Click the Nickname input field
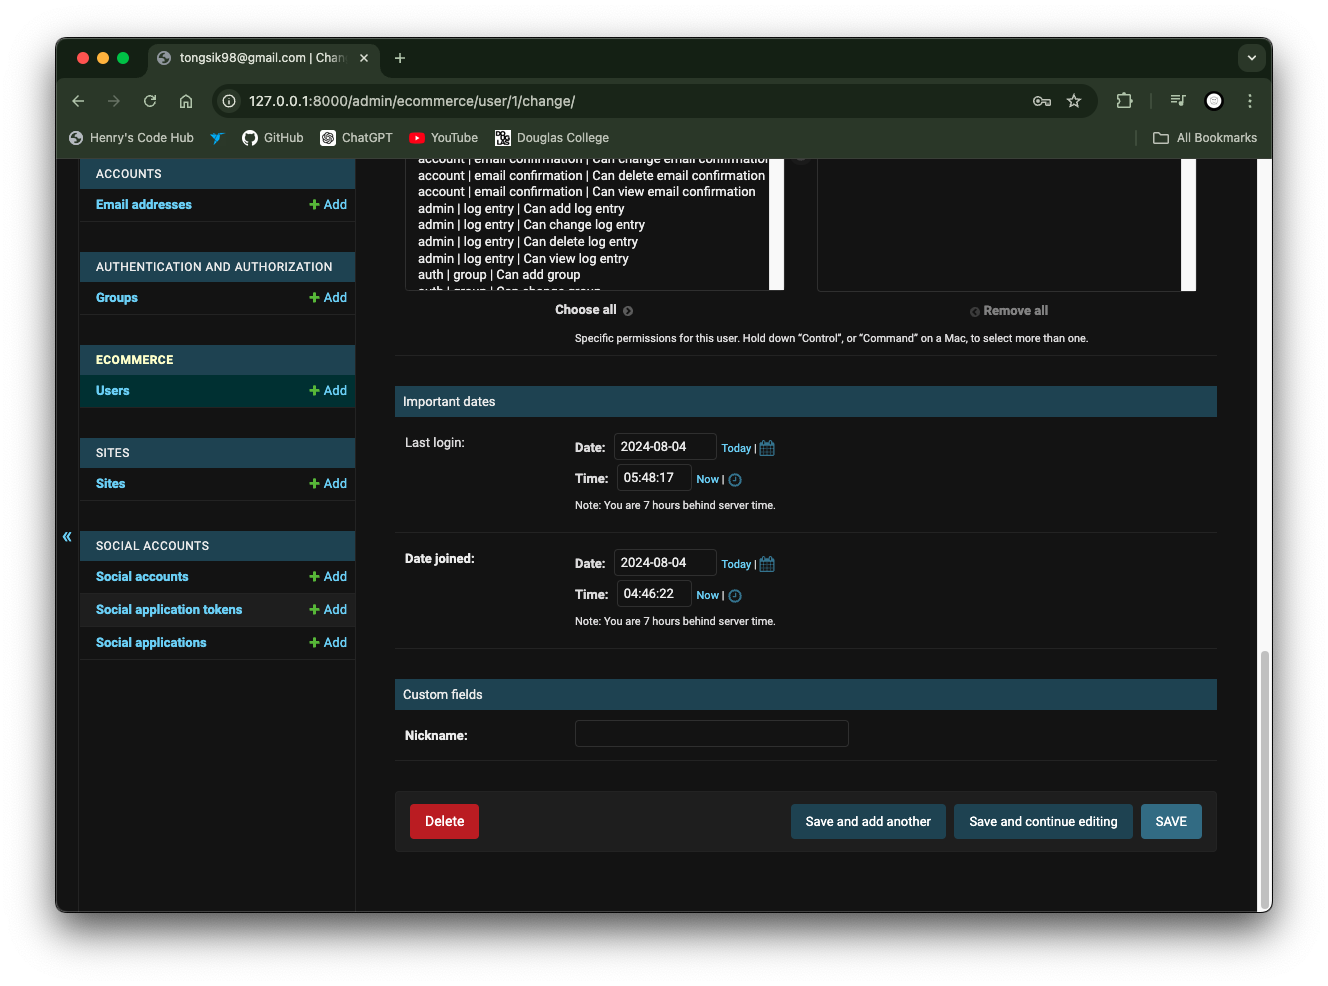1328x986 pixels. [712, 734]
